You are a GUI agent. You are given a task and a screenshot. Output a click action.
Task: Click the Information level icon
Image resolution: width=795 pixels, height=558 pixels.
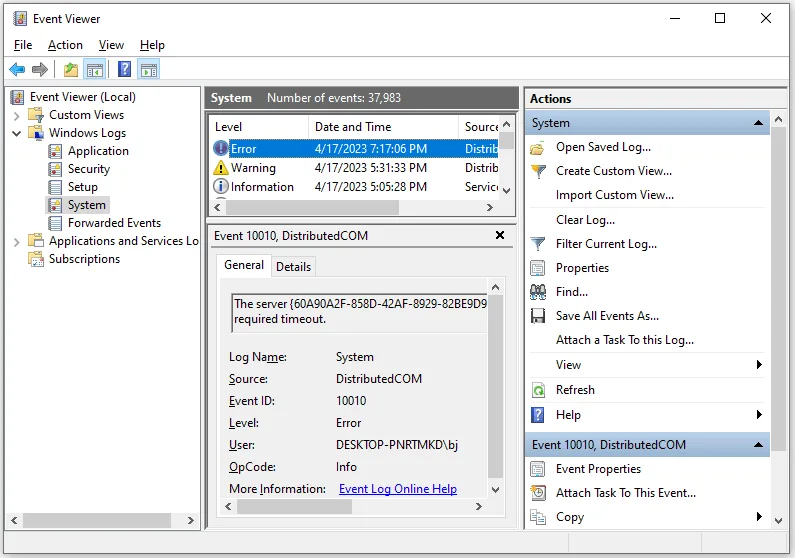coord(221,186)
